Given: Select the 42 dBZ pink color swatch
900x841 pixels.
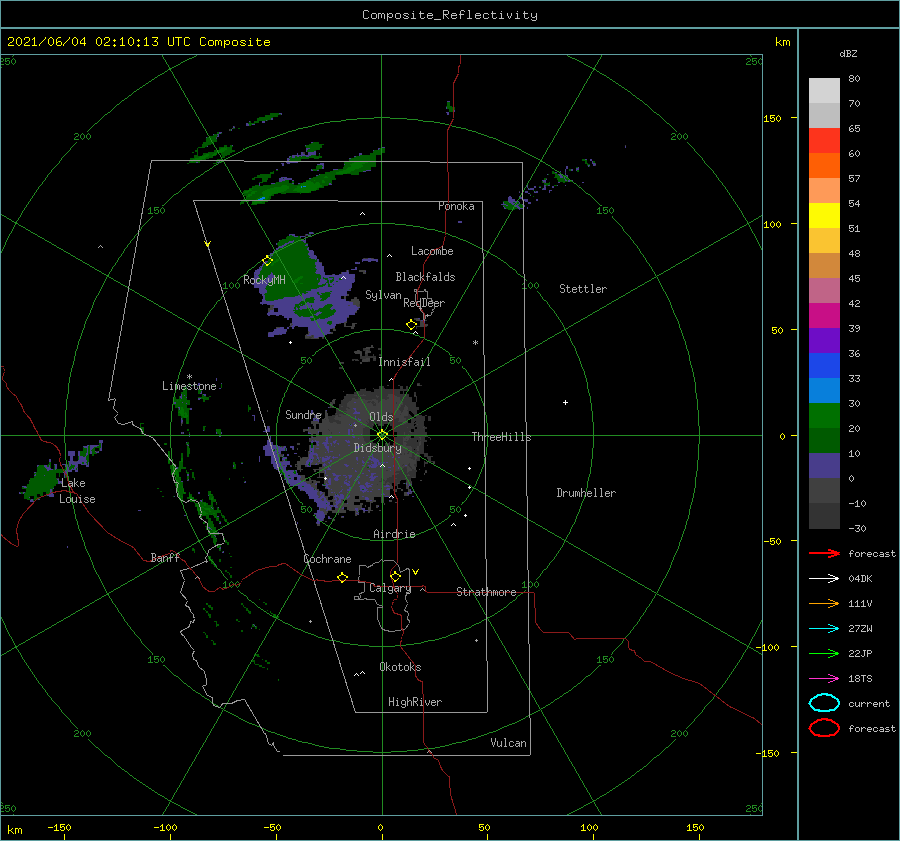Looking at the screenshot, I should coord(824,290).
